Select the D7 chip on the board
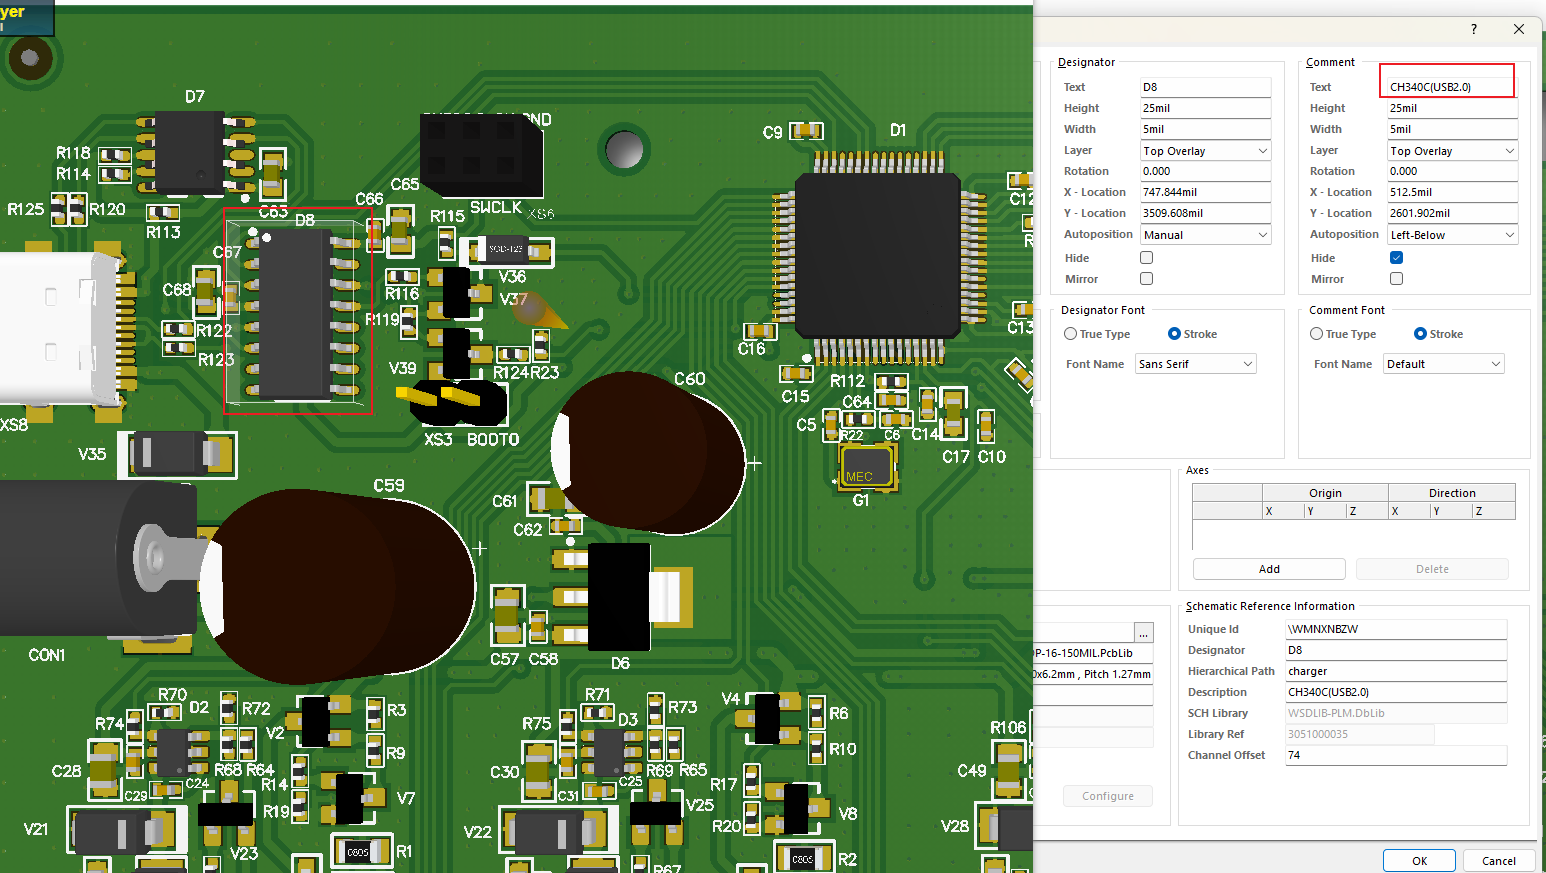Viewport: 1546px width, 873px height. coord(190,153)
